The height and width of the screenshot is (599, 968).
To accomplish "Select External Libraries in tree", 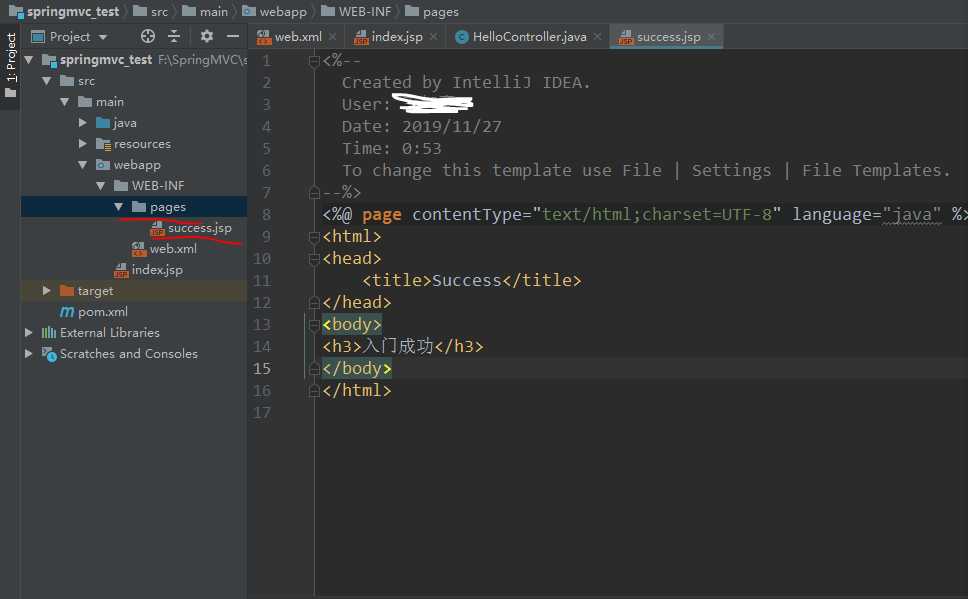I will coord(101,333).
